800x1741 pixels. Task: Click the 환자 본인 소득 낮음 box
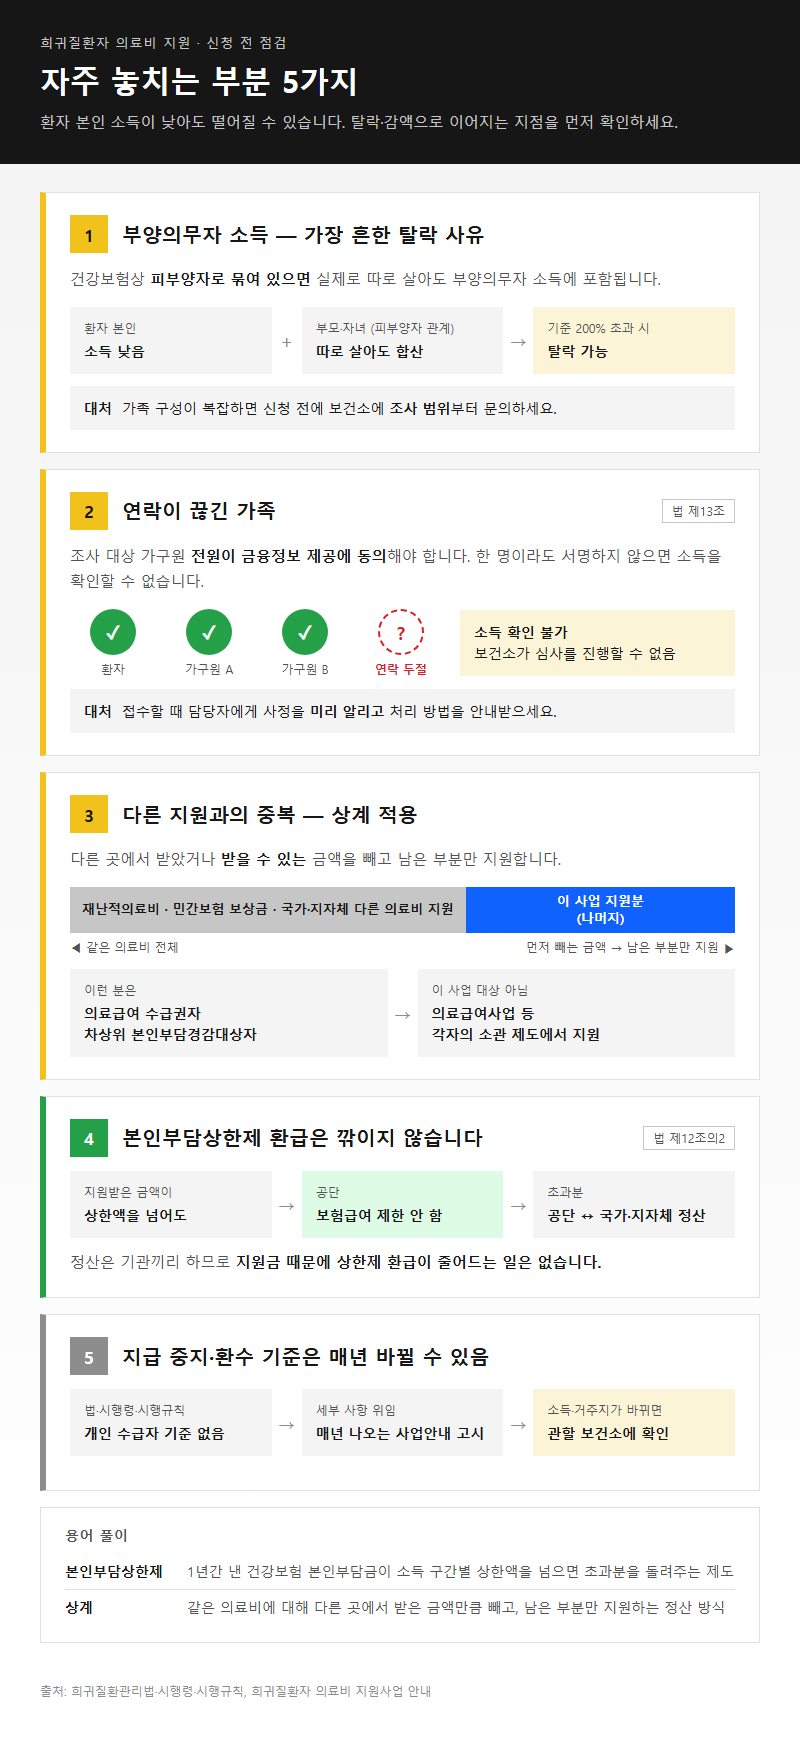171,340
